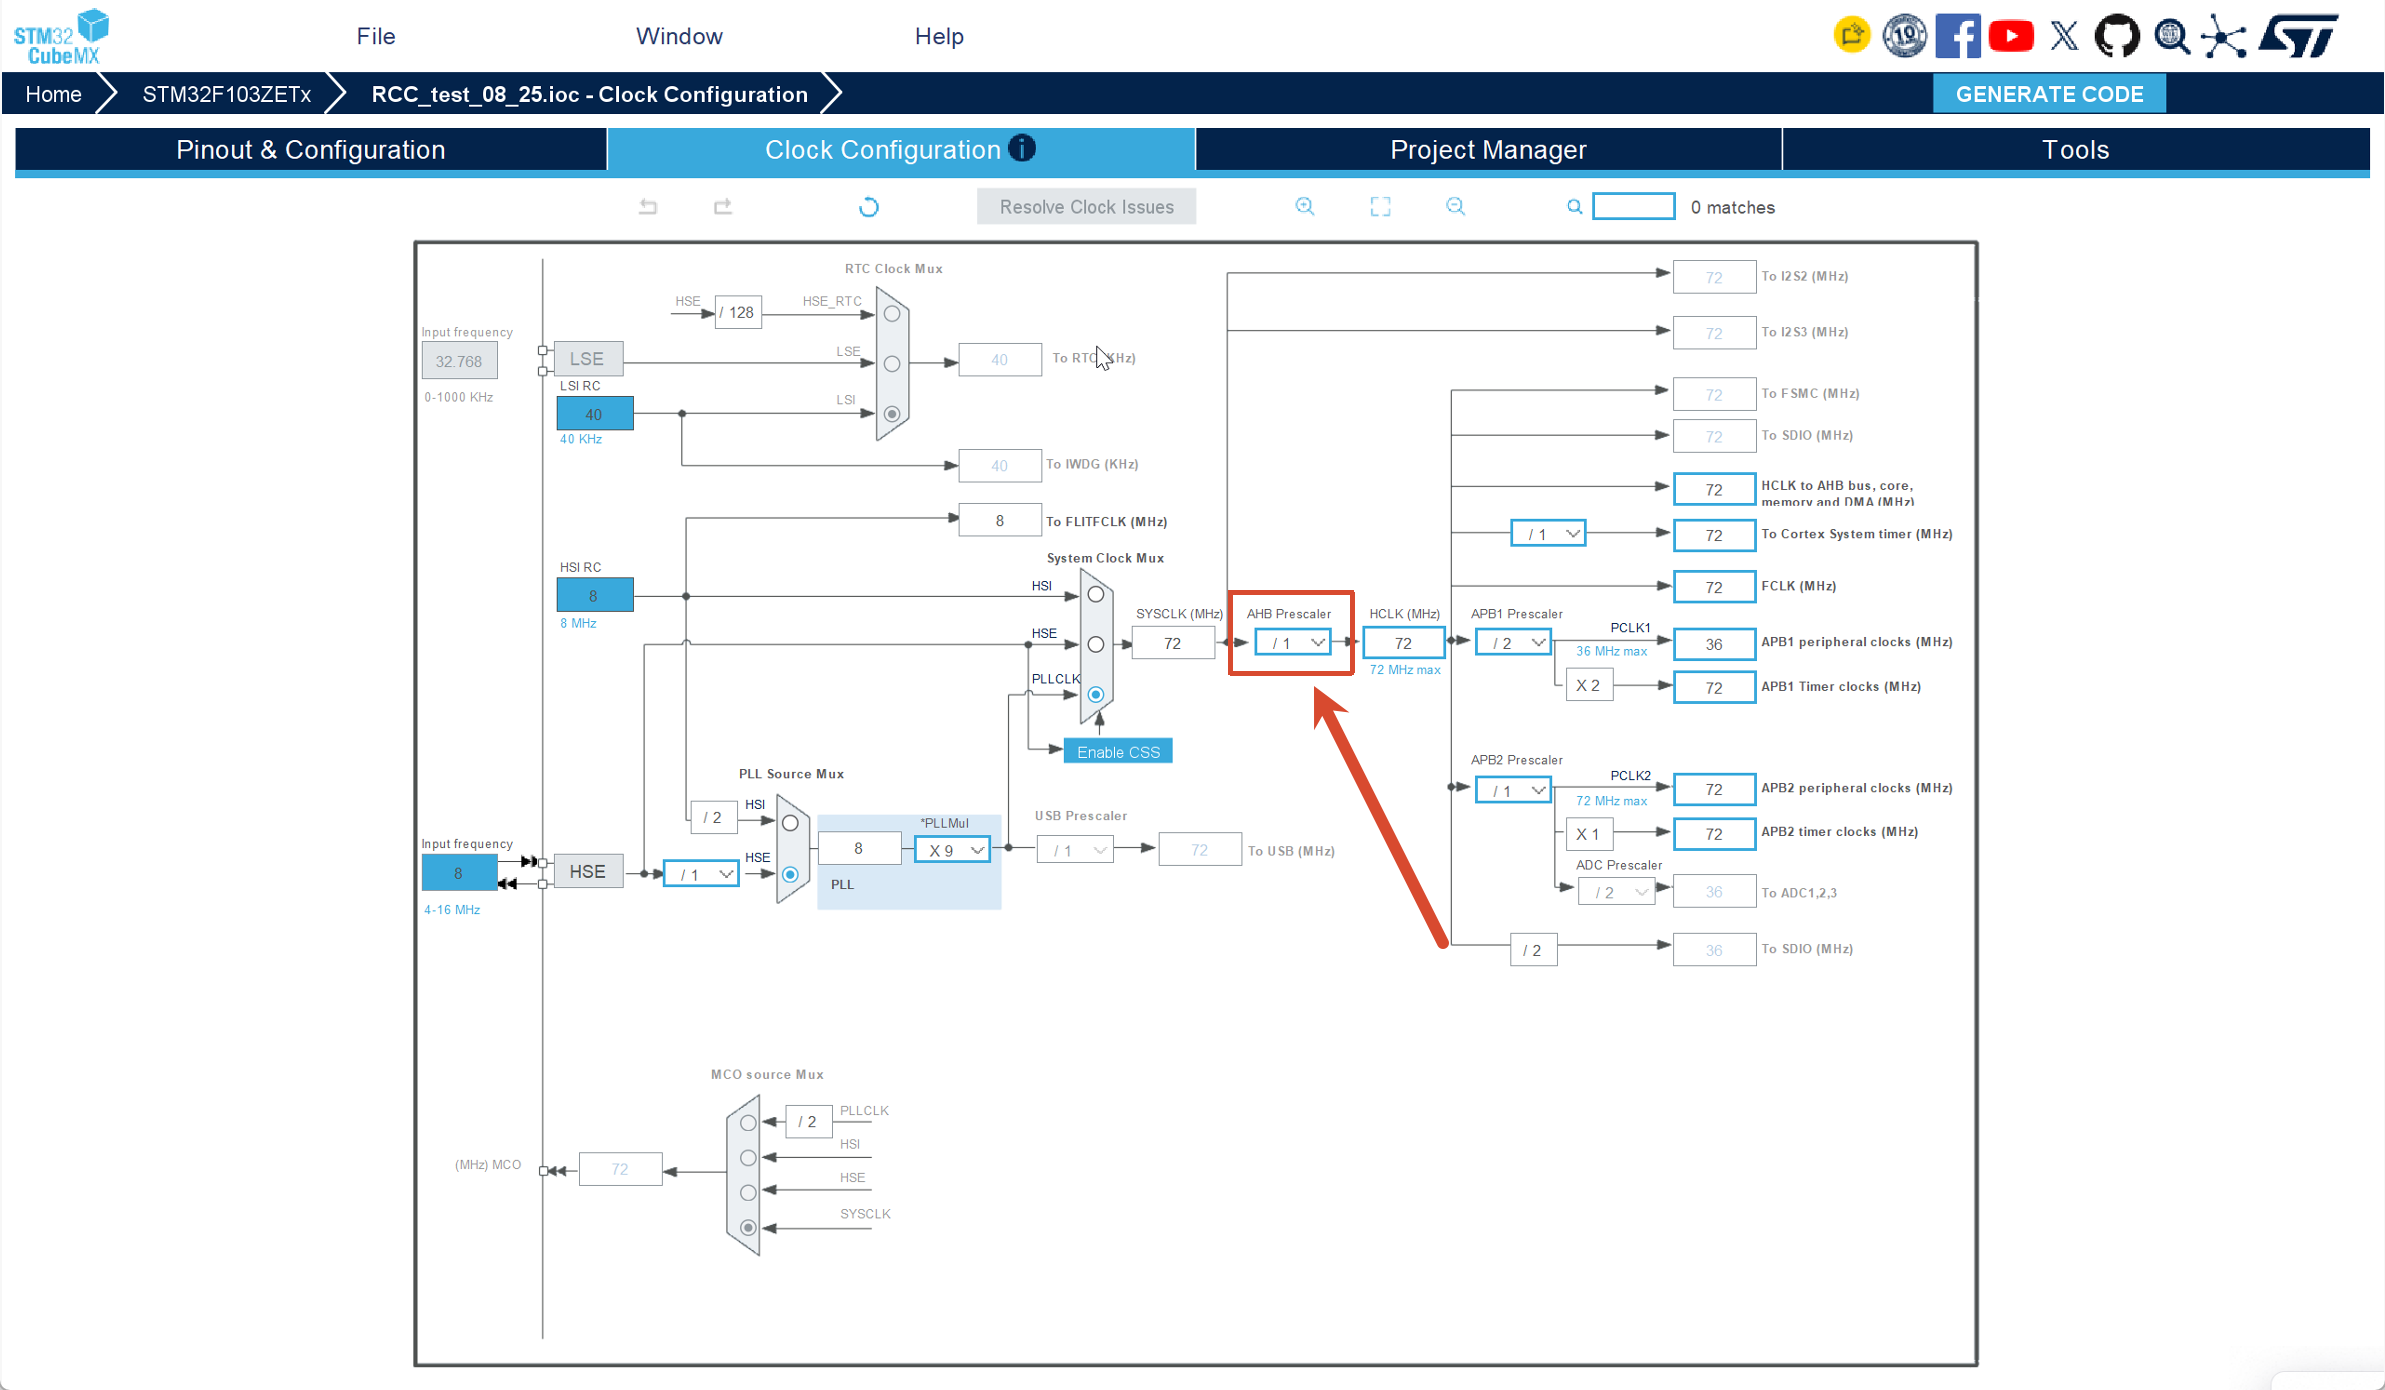Select HSE_RTC in RTC Clock Mux
The image size is (2385, 1390).
[892, 314]
